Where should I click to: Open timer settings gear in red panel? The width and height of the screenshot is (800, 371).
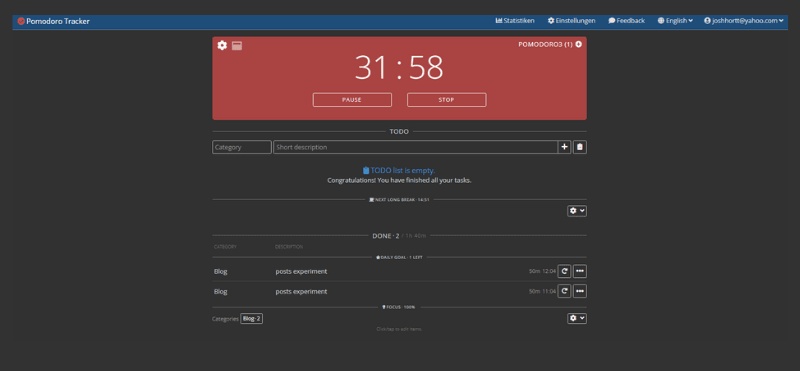(222, 45)
